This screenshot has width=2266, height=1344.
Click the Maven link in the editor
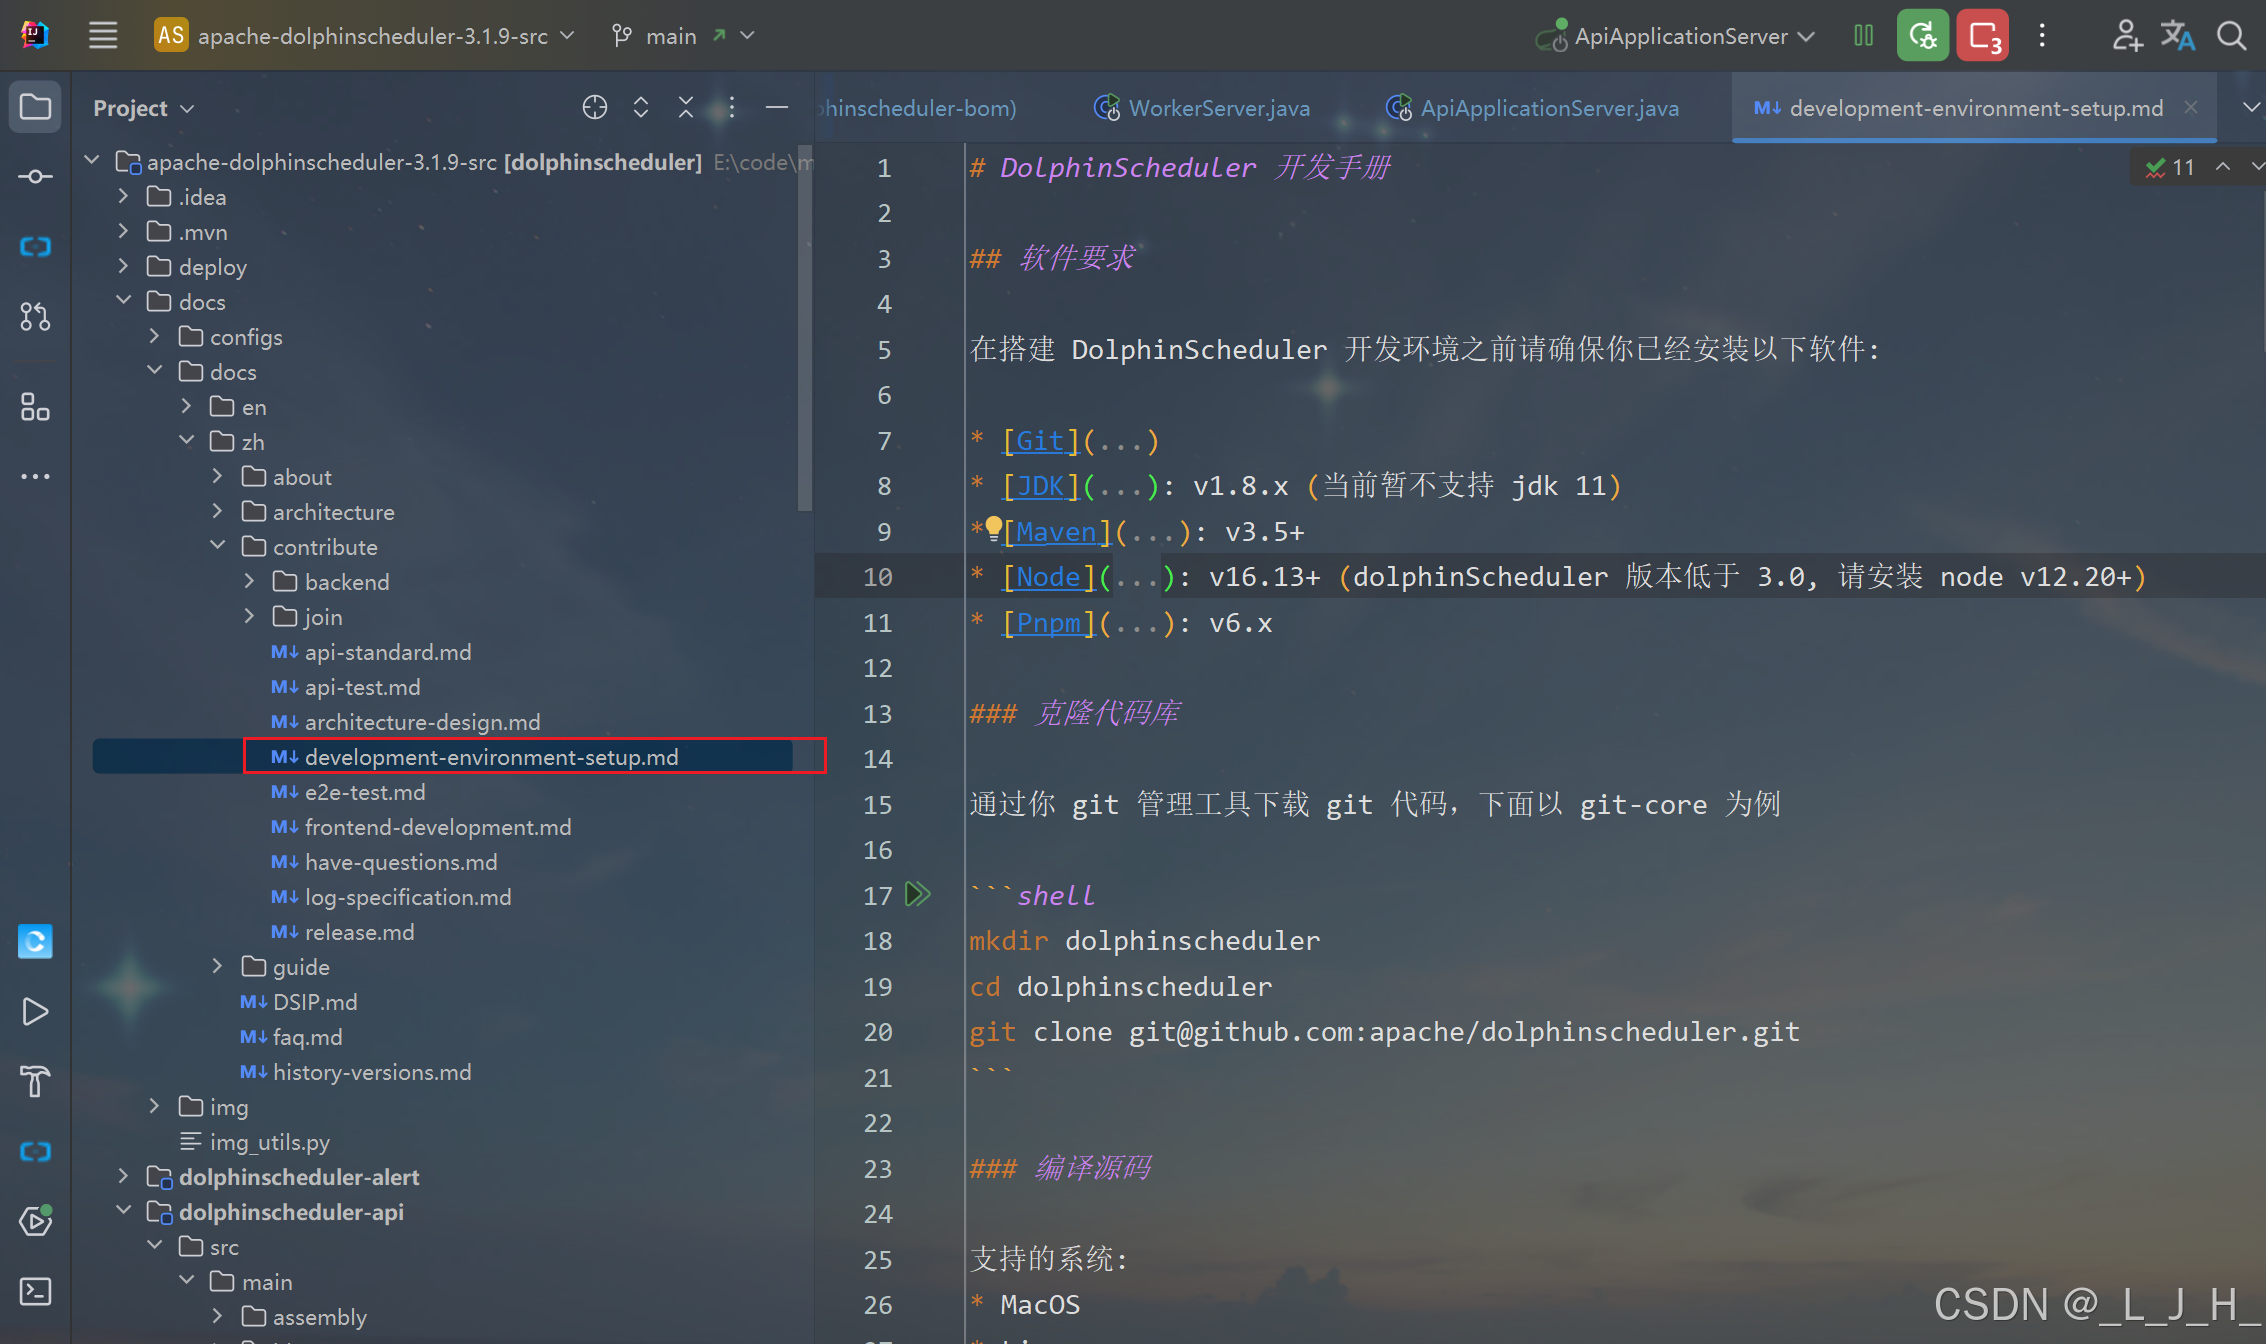pos(1056,532)
